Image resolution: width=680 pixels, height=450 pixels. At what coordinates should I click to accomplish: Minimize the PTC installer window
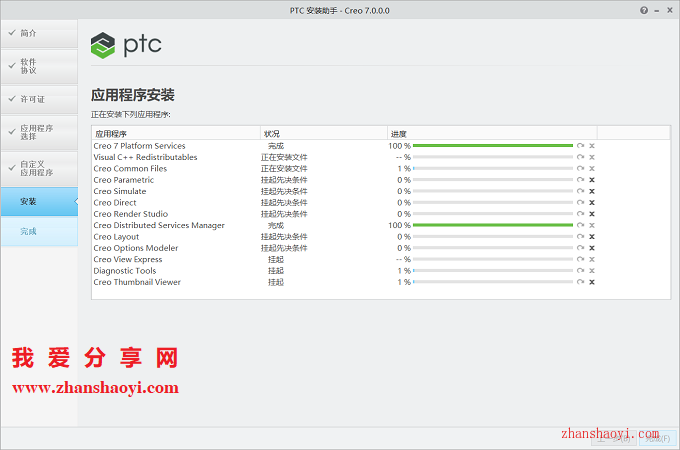coord(657,11)
